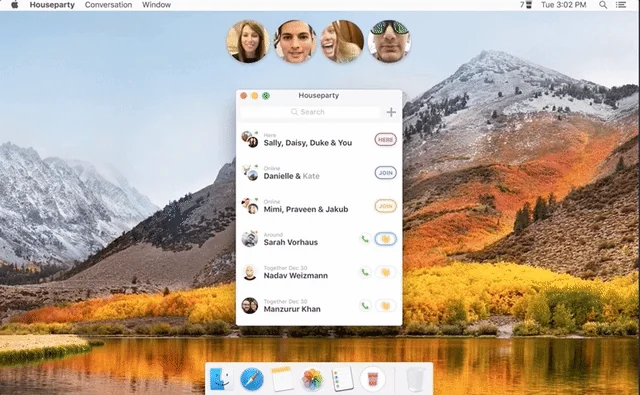Viewport: 640px width, 395px height.
Task: Close the Houseparty window
Action: click(x=244, y=95)
